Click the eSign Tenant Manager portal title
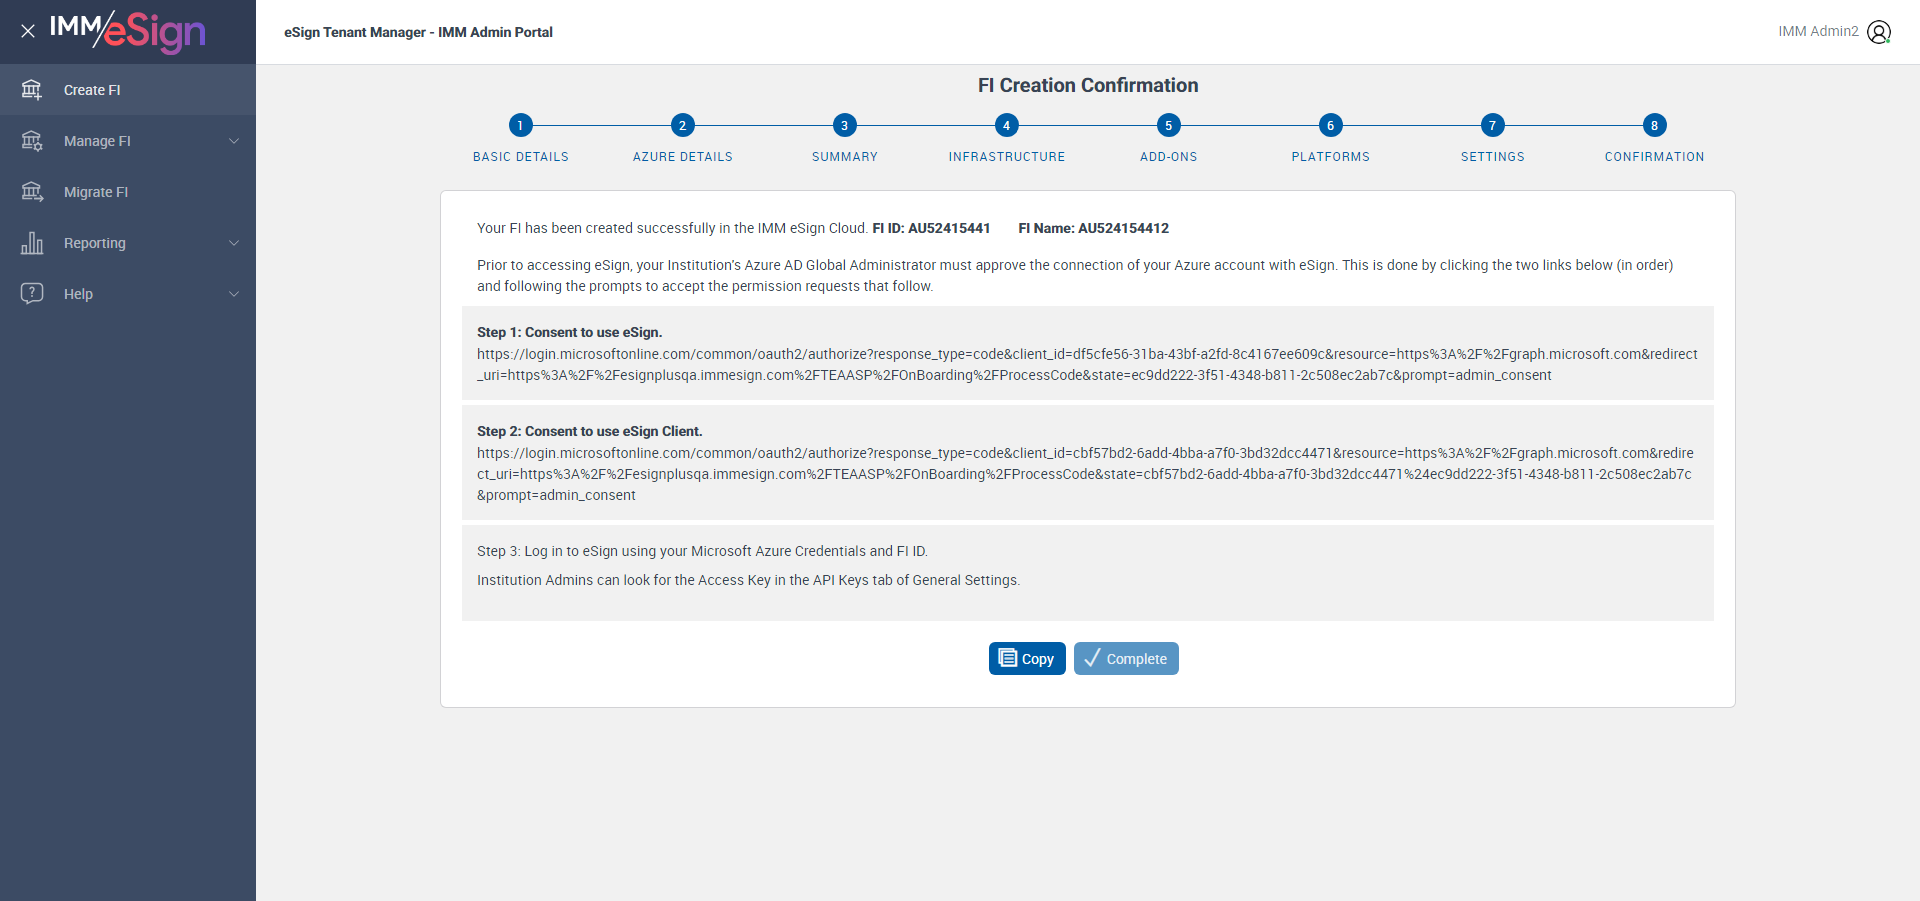The image size is (1920, 901). [418, 32]
